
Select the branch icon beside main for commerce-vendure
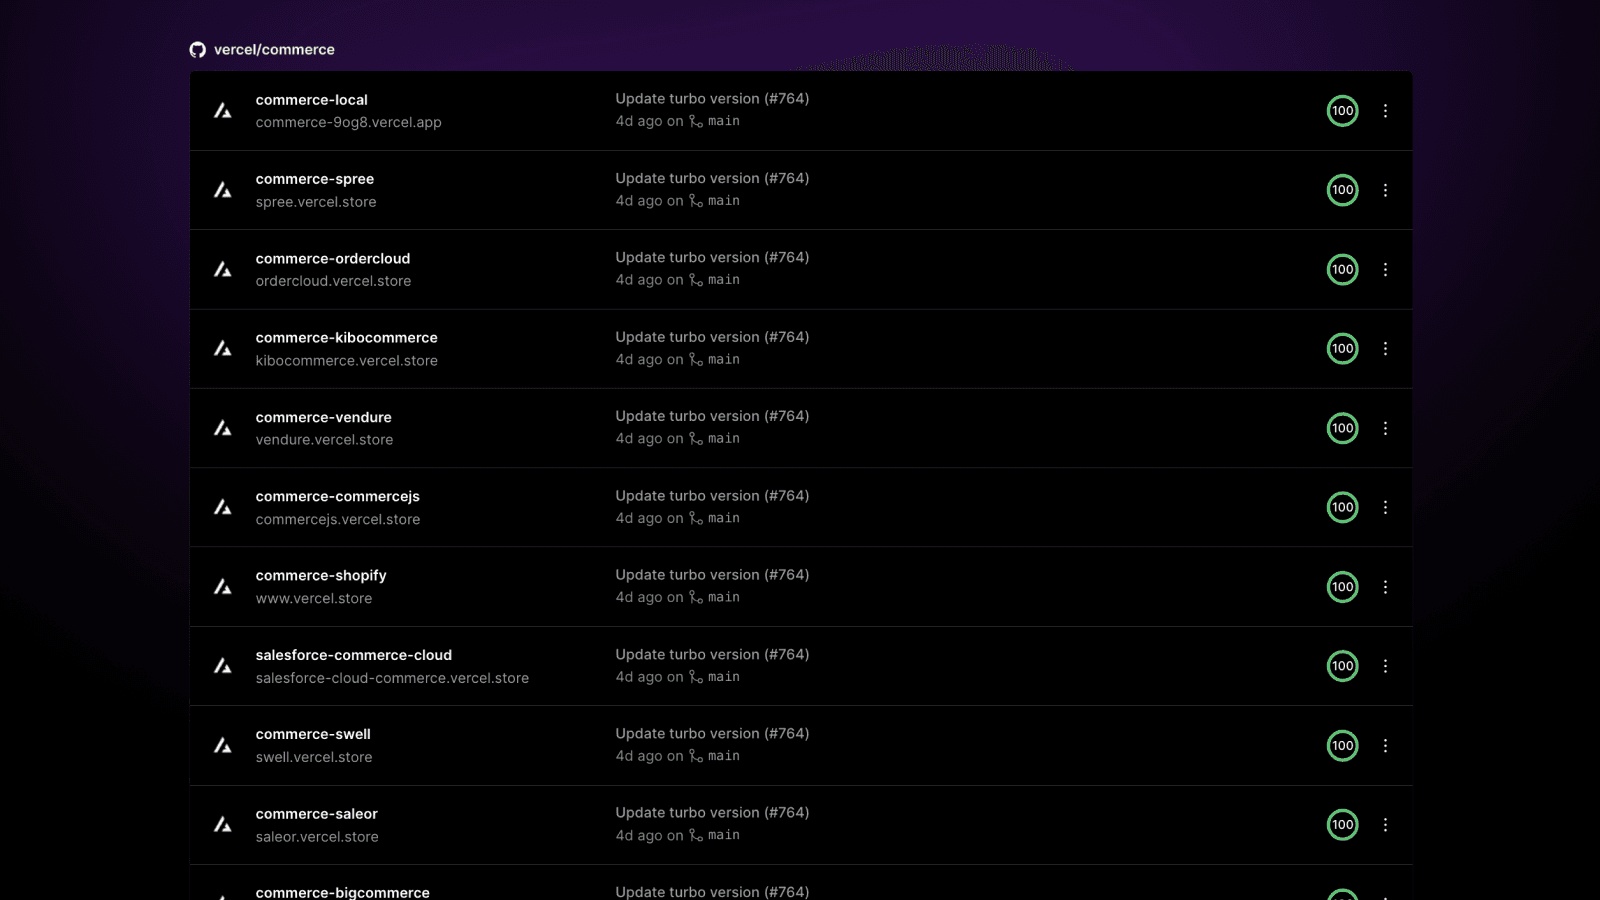695,438
